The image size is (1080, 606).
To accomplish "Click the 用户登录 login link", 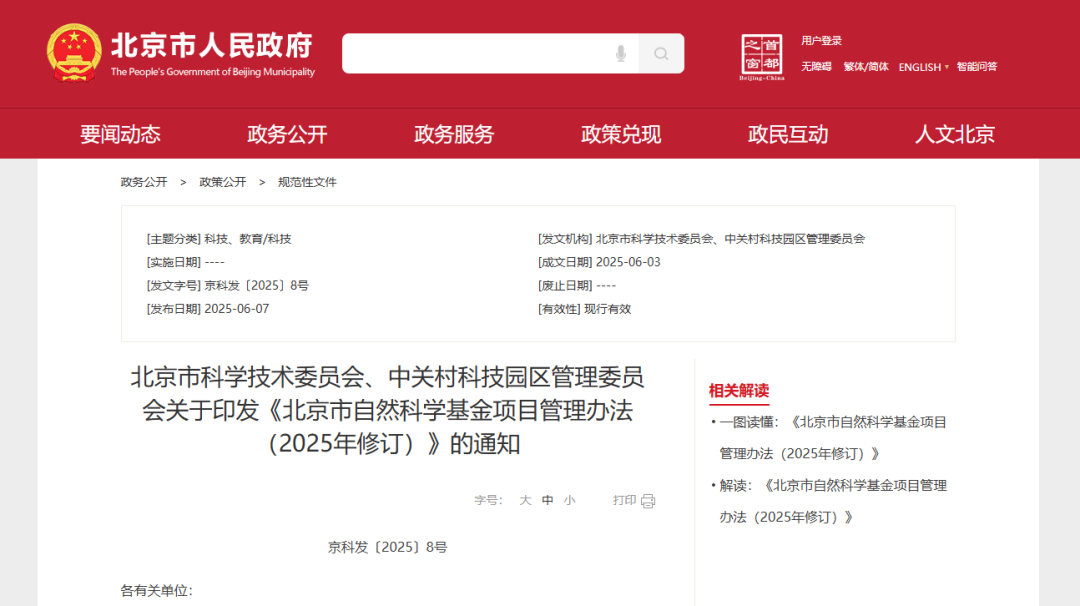I will click(x=821, y=41).
